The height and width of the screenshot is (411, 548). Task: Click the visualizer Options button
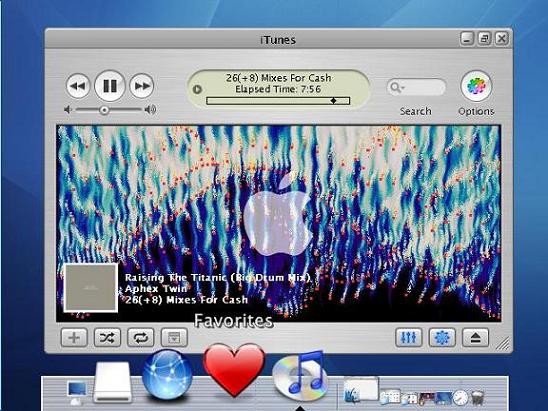point(476,86)
